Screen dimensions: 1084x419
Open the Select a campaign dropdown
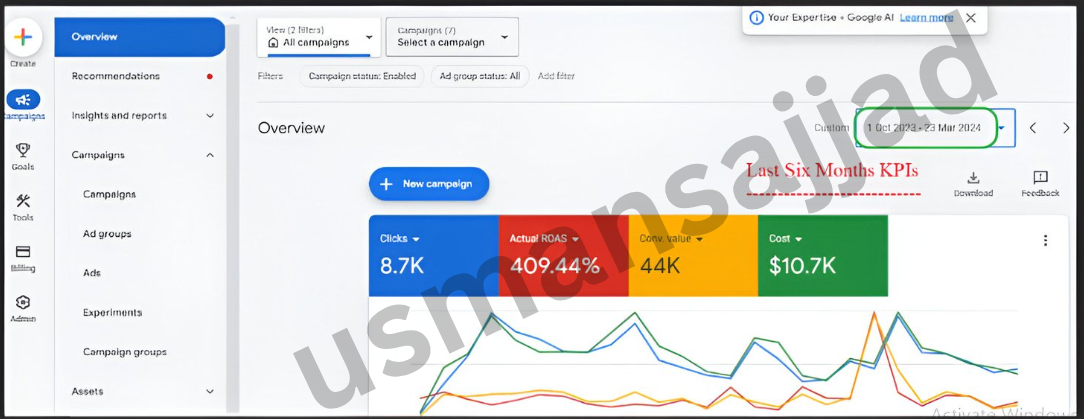point(452,37)
